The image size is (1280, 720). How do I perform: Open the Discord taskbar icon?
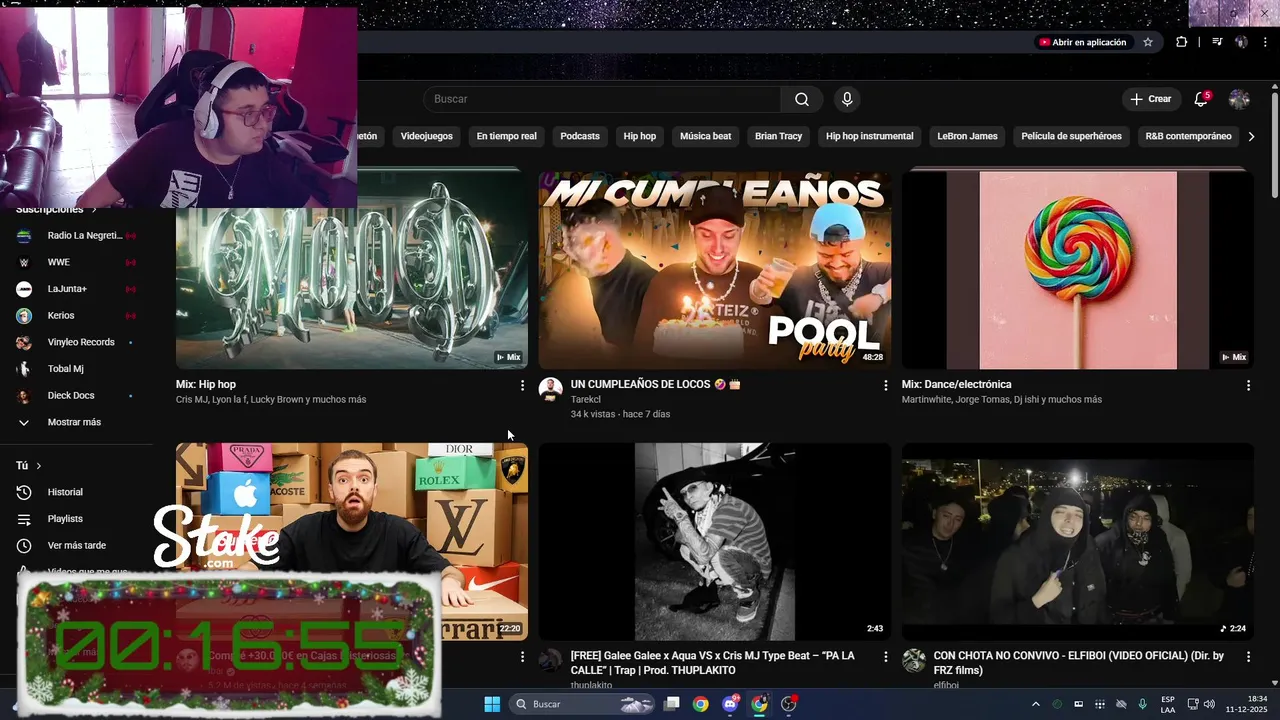(x=730, y=704)
